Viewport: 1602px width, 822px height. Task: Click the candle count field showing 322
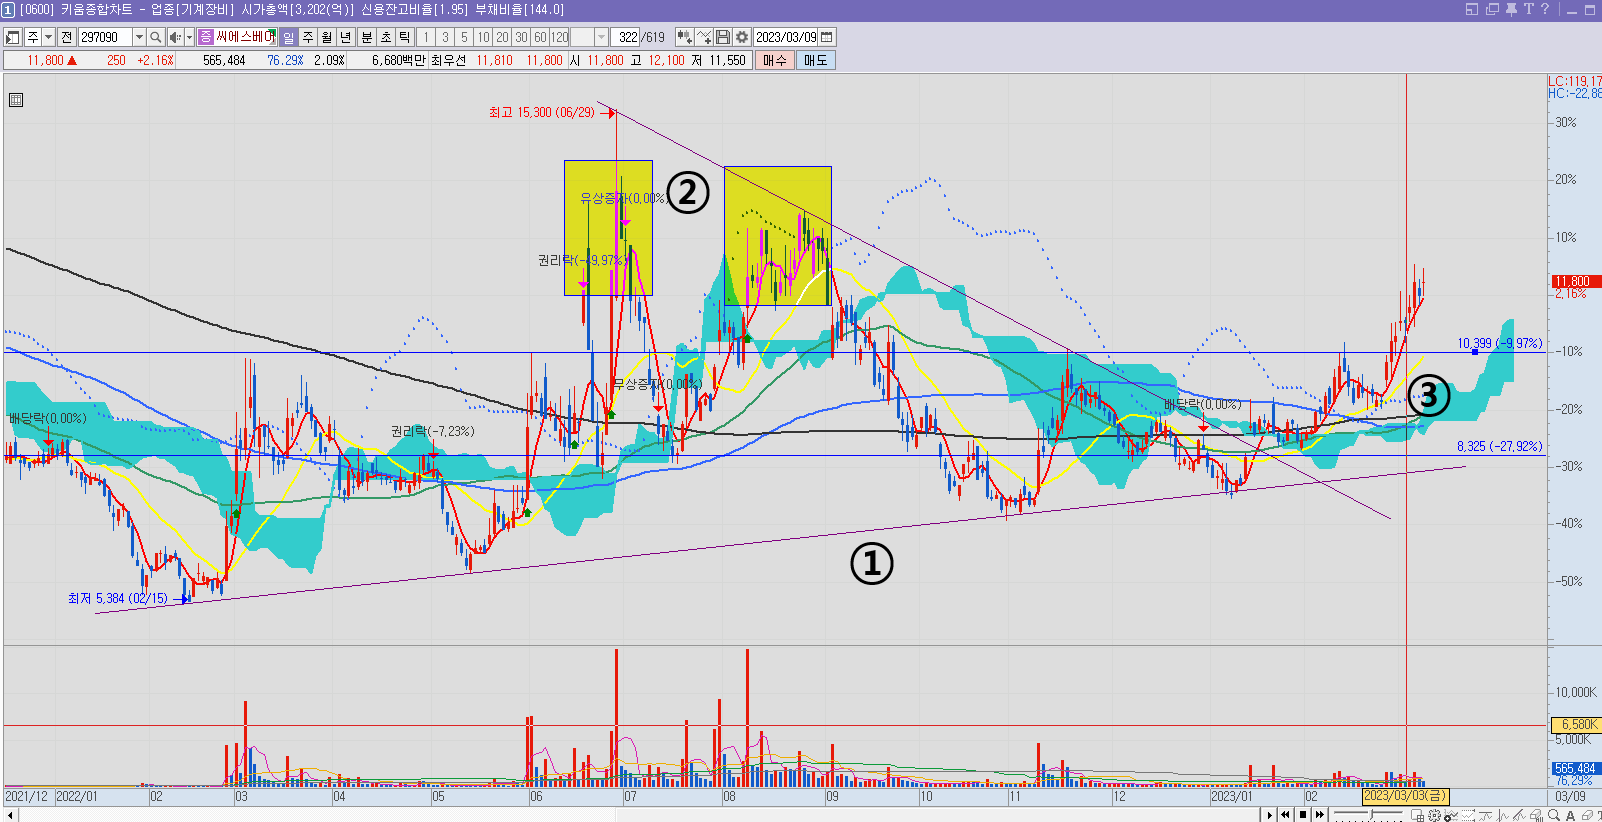point(626,37)
